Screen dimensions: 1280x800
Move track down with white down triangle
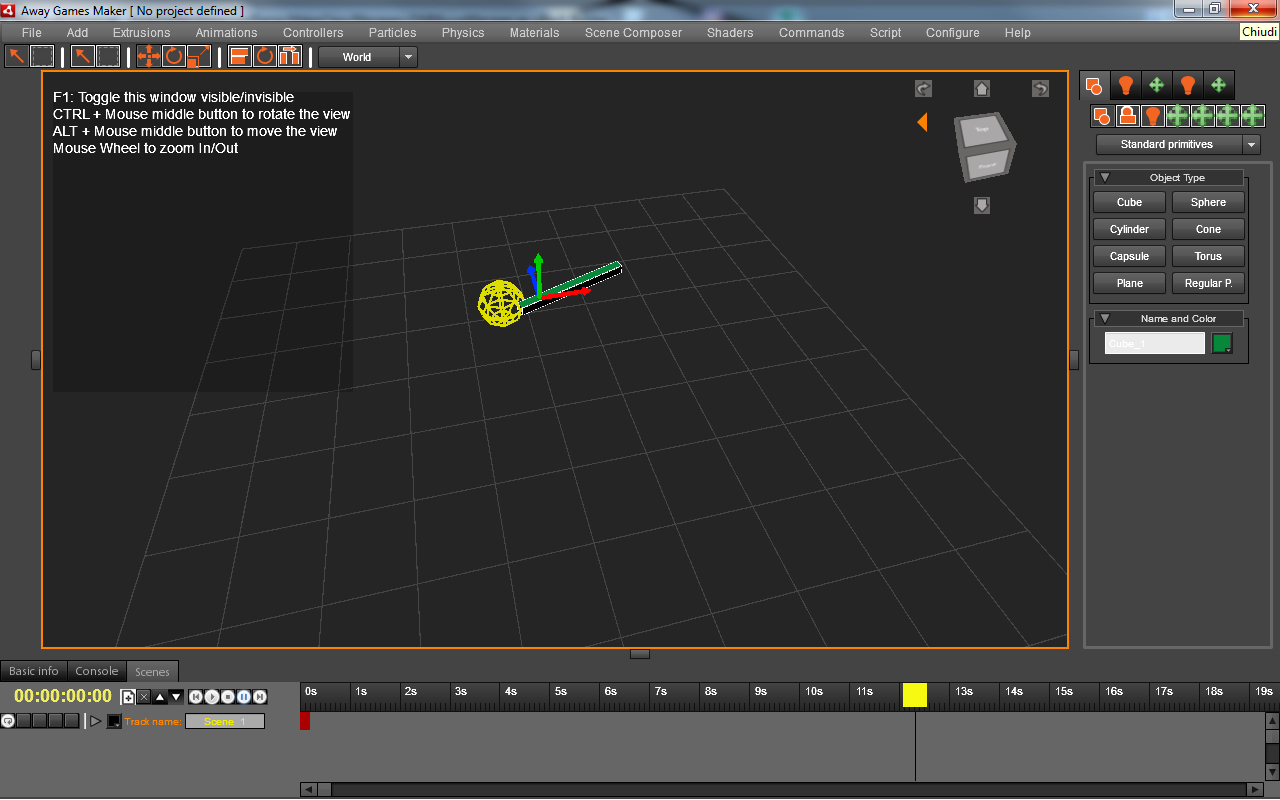point(176,696)
